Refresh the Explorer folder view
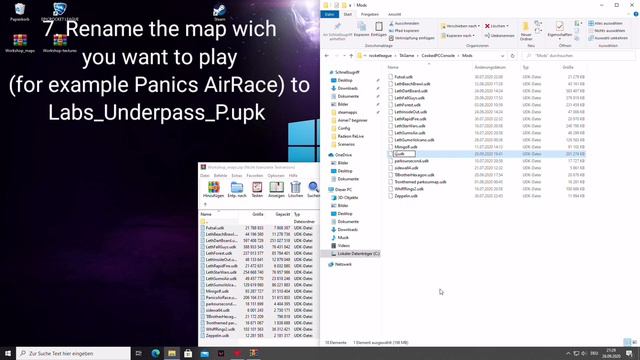 coord(513,56)
